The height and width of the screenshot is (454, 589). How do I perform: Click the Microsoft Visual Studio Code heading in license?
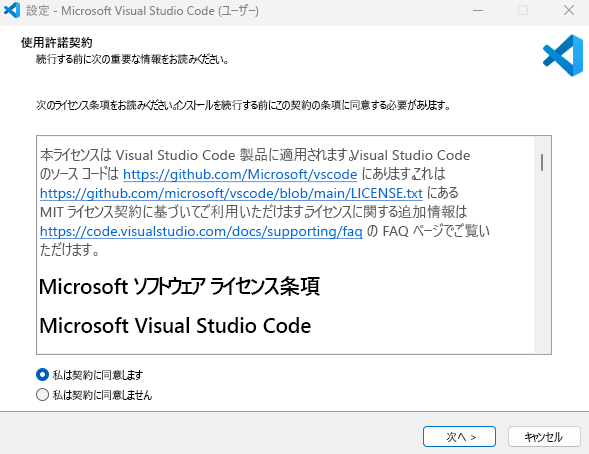(175, 325)
